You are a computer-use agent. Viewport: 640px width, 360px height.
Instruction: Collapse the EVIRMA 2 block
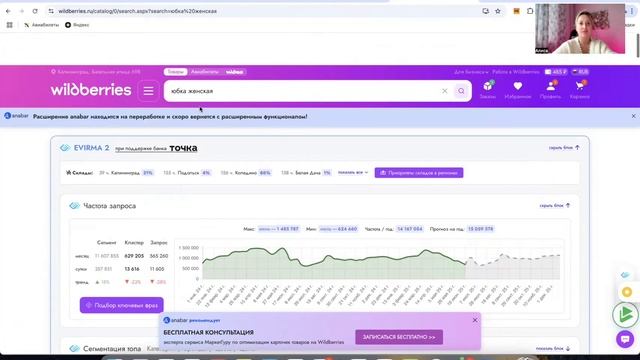coord(564,148)
